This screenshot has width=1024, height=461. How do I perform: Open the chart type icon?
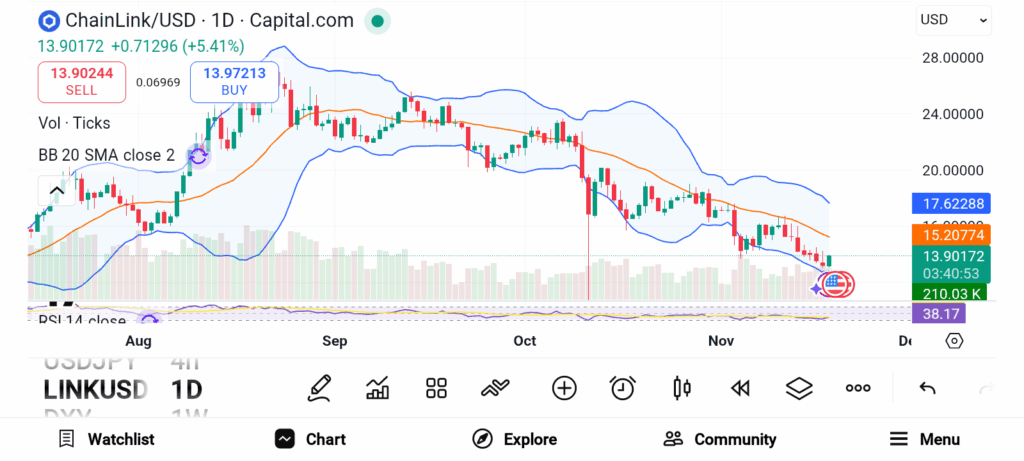pyautogui.click(x=378, y=388)
